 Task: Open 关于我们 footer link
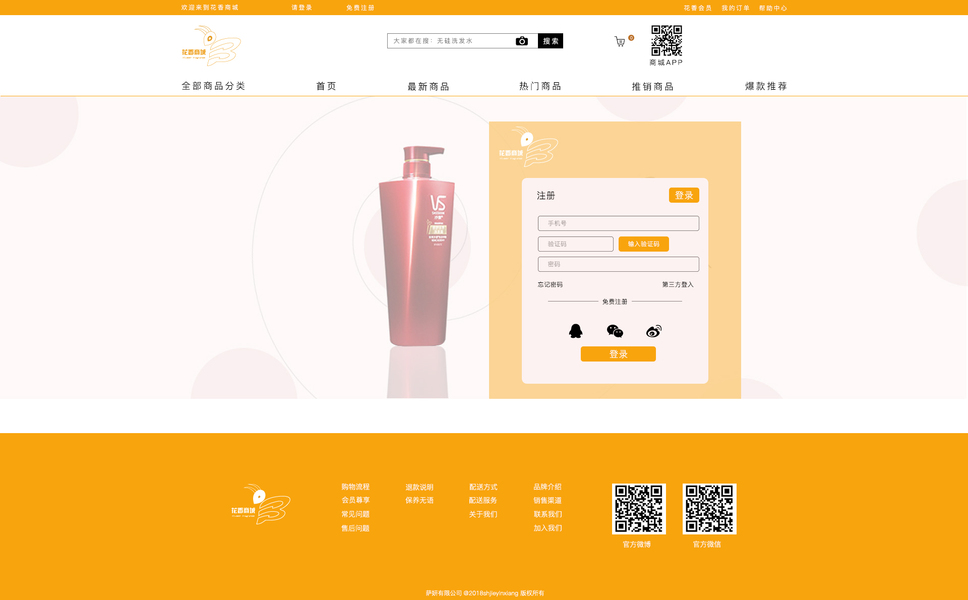coord(483,514)
